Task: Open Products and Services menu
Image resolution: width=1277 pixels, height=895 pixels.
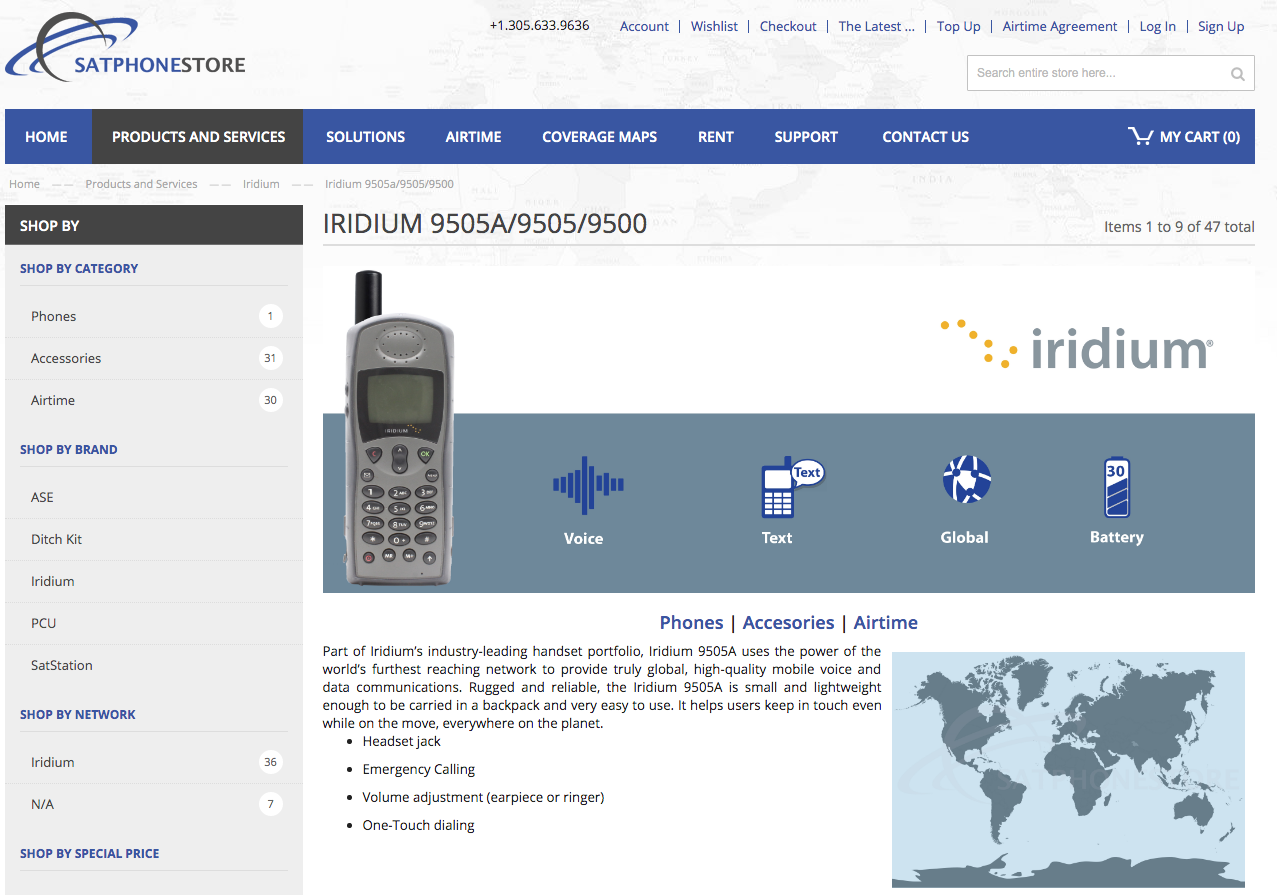Action: click(198, 137)
